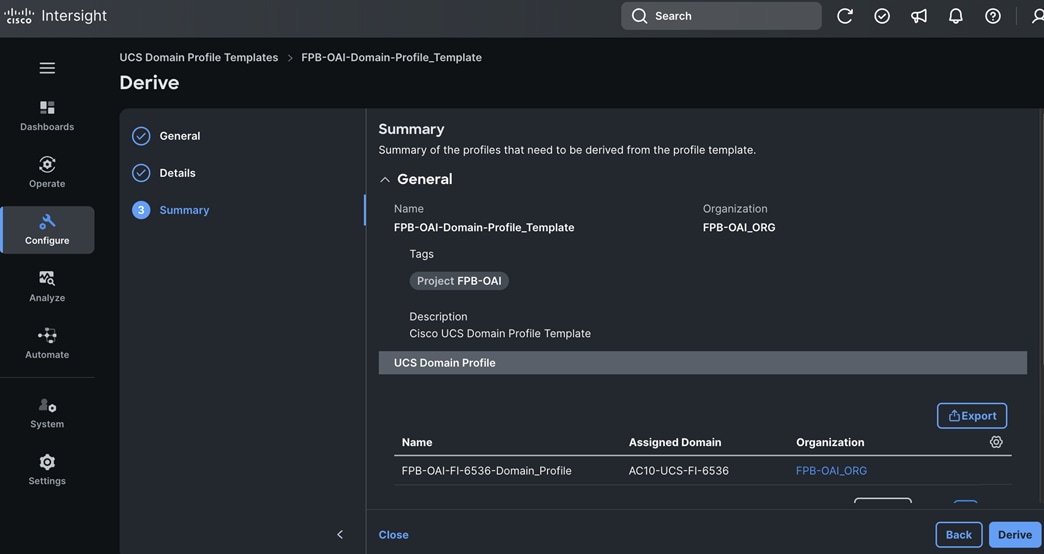Click the Project FPB-OAI tag
This screenshot has height=554, width=1044.
[459, 281]
